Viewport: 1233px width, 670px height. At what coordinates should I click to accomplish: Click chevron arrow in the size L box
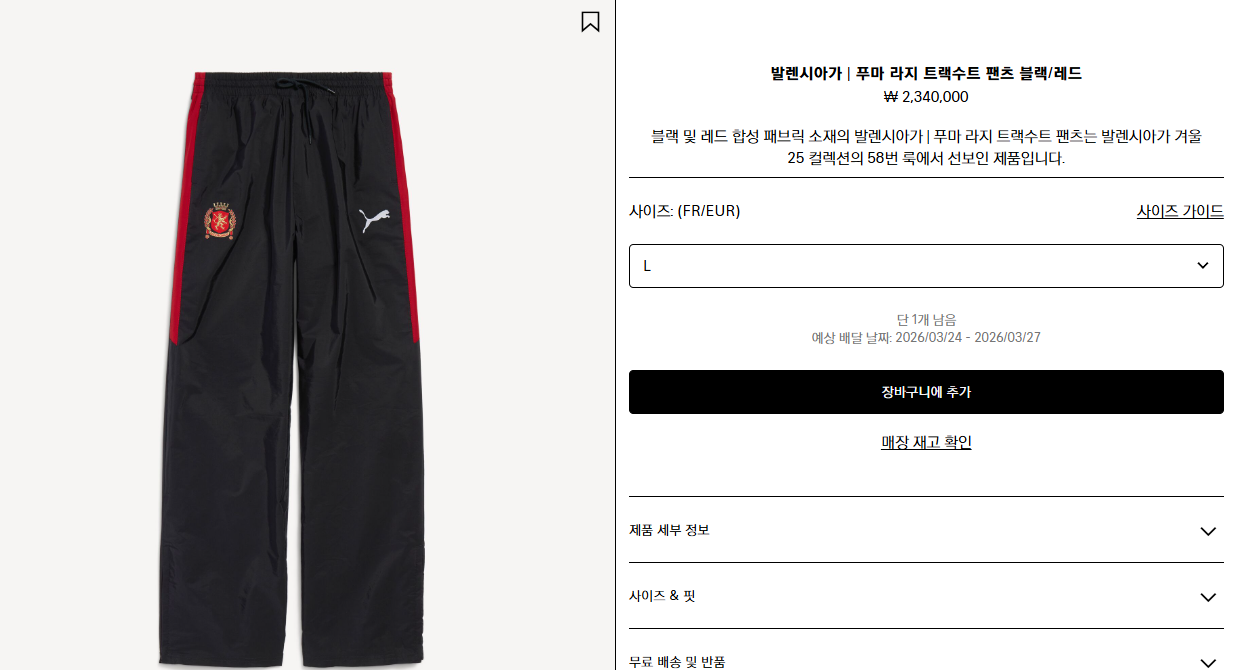[1202, 266]
